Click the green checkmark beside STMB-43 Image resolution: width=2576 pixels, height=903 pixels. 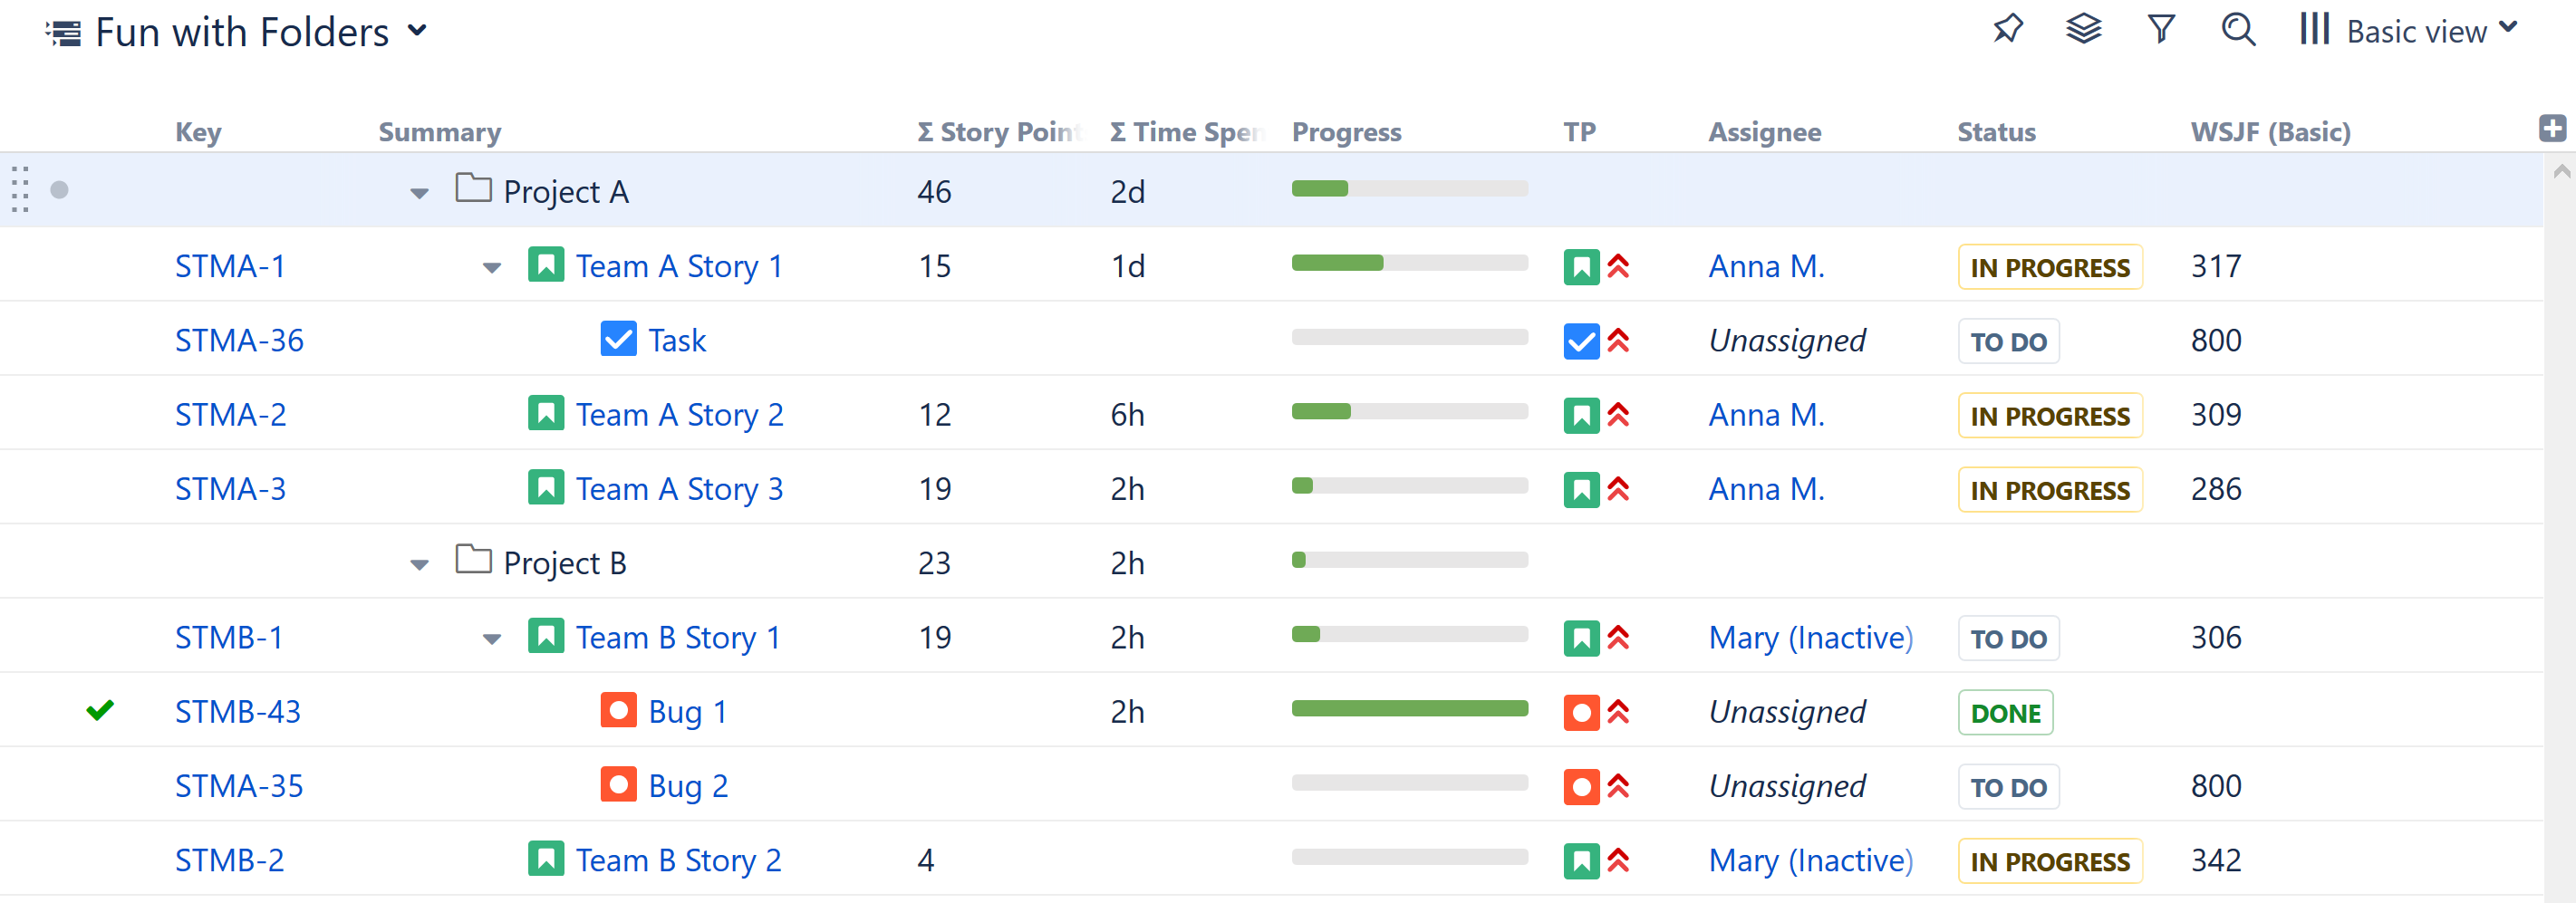pos(100,710)
